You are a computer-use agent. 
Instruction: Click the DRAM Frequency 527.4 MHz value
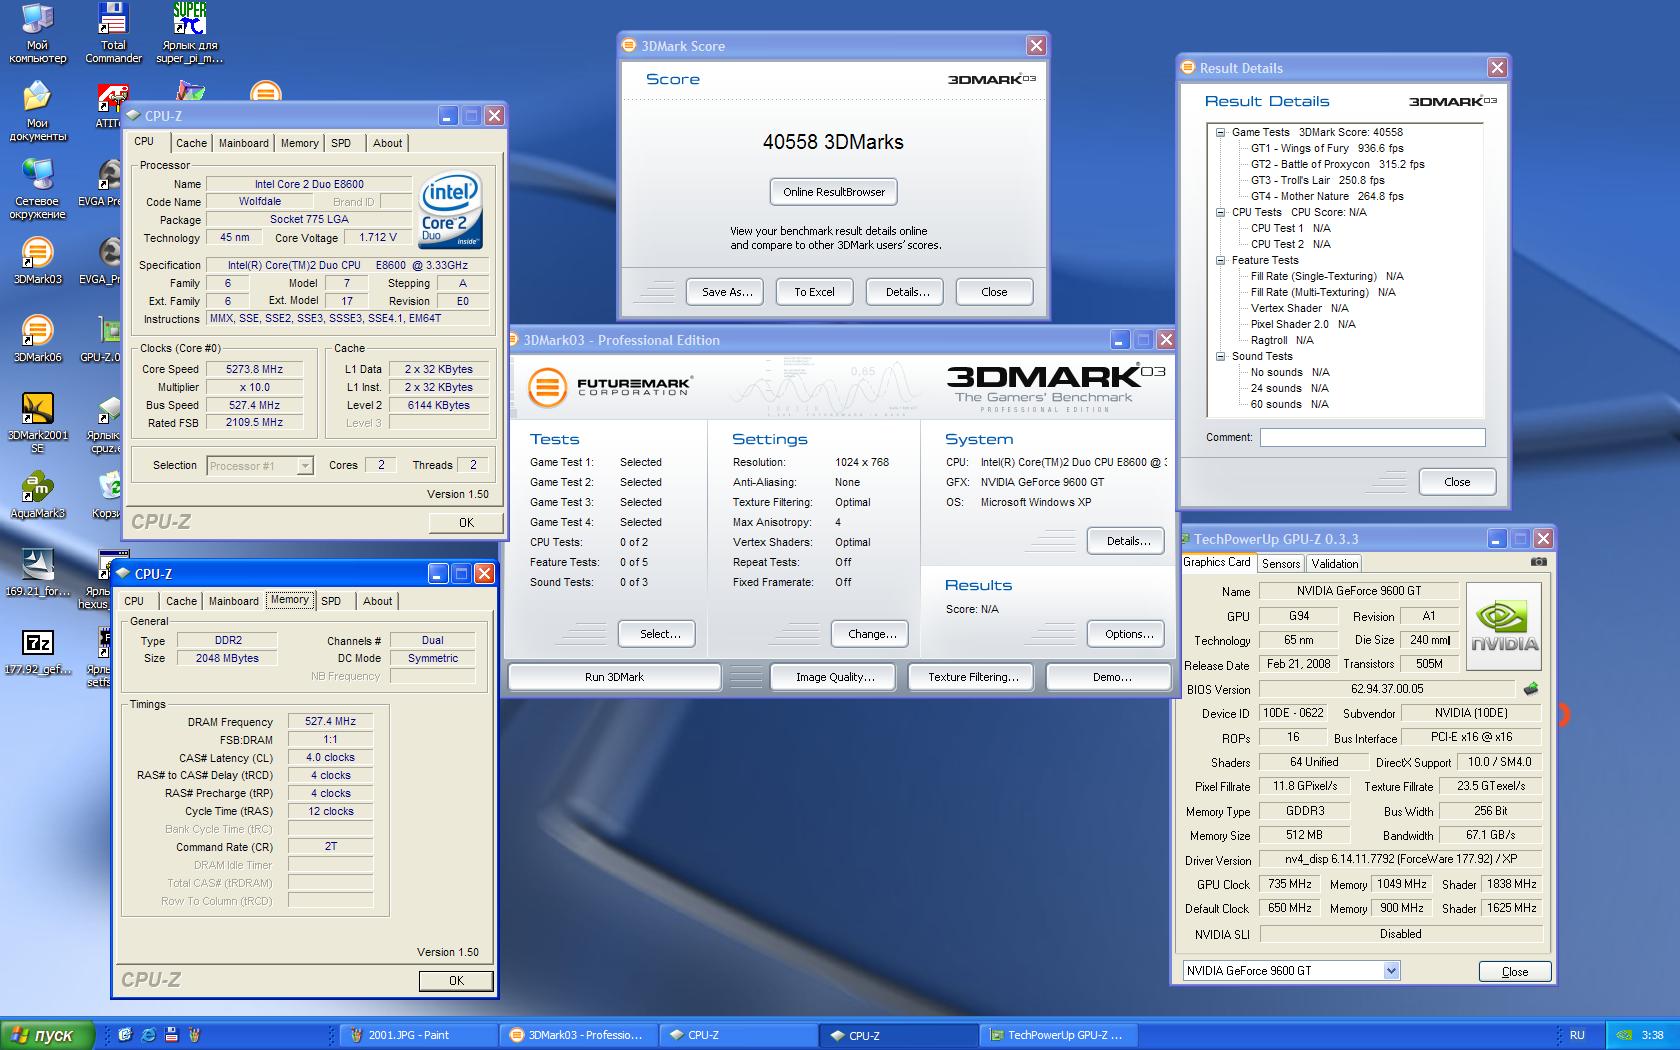330,721
